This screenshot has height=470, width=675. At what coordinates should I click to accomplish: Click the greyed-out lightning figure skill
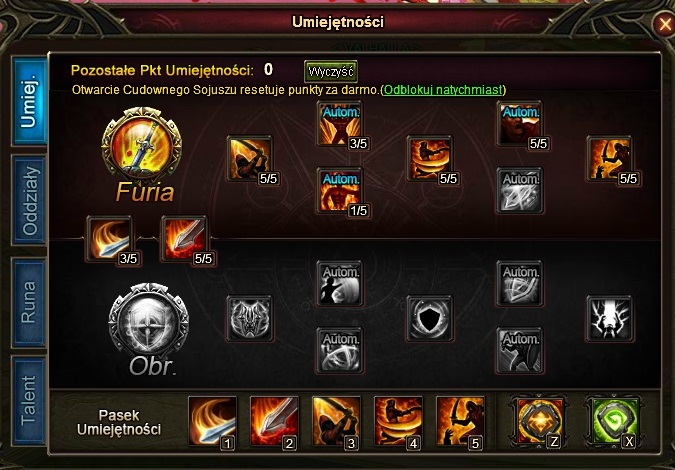(610, 318)
